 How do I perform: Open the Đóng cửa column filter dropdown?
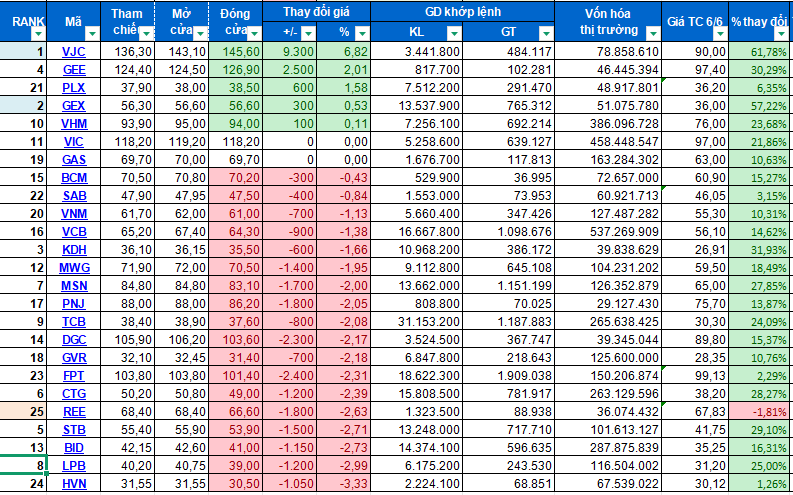[254, 34]
